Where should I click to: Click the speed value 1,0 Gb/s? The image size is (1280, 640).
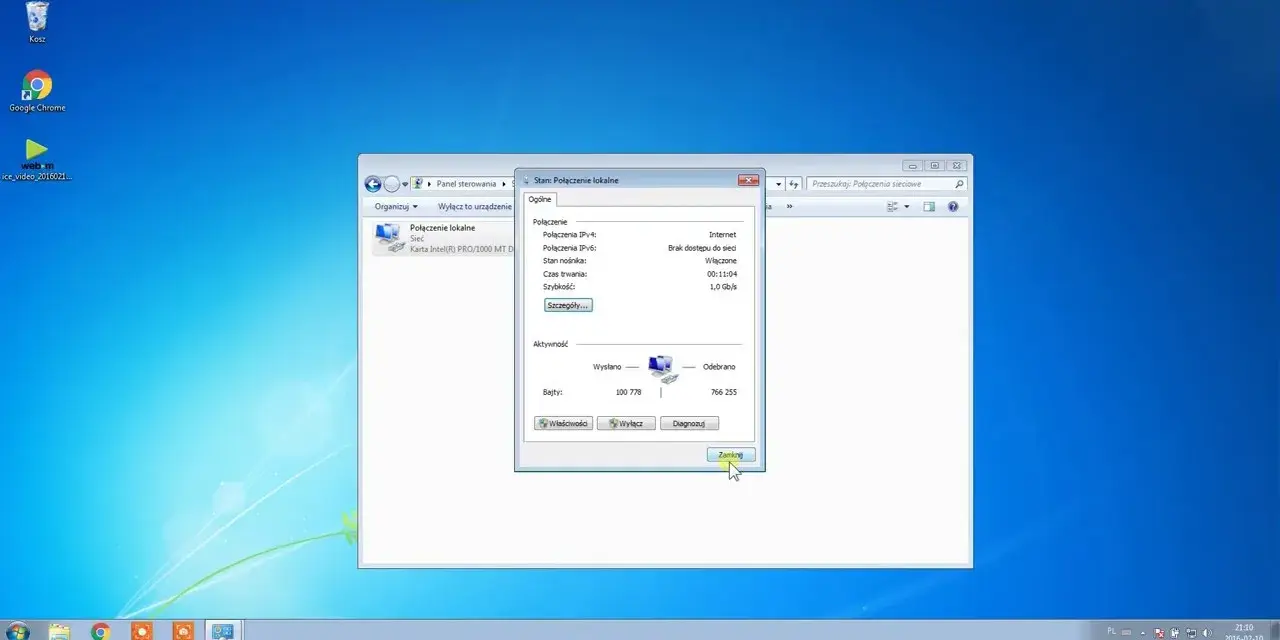(x=723, y=287)
